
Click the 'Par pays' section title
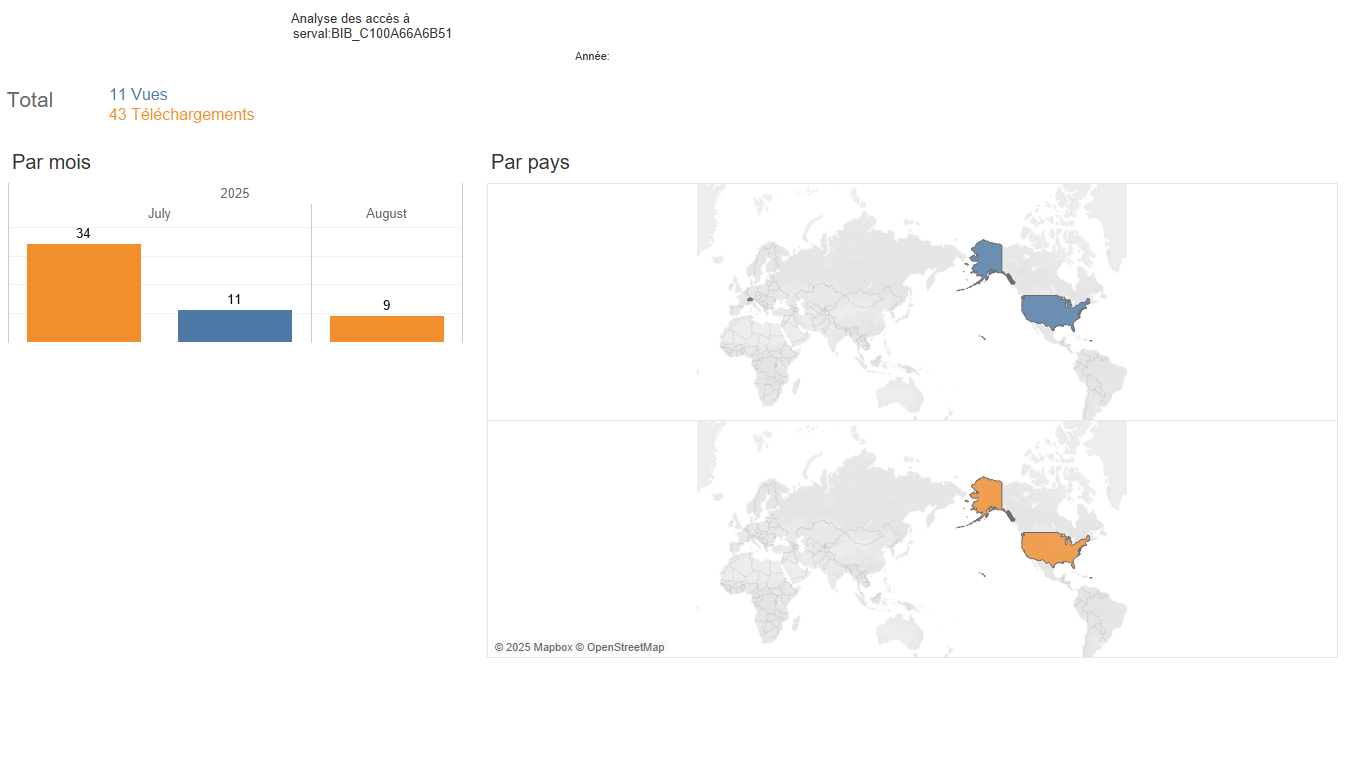click(530, 162)
